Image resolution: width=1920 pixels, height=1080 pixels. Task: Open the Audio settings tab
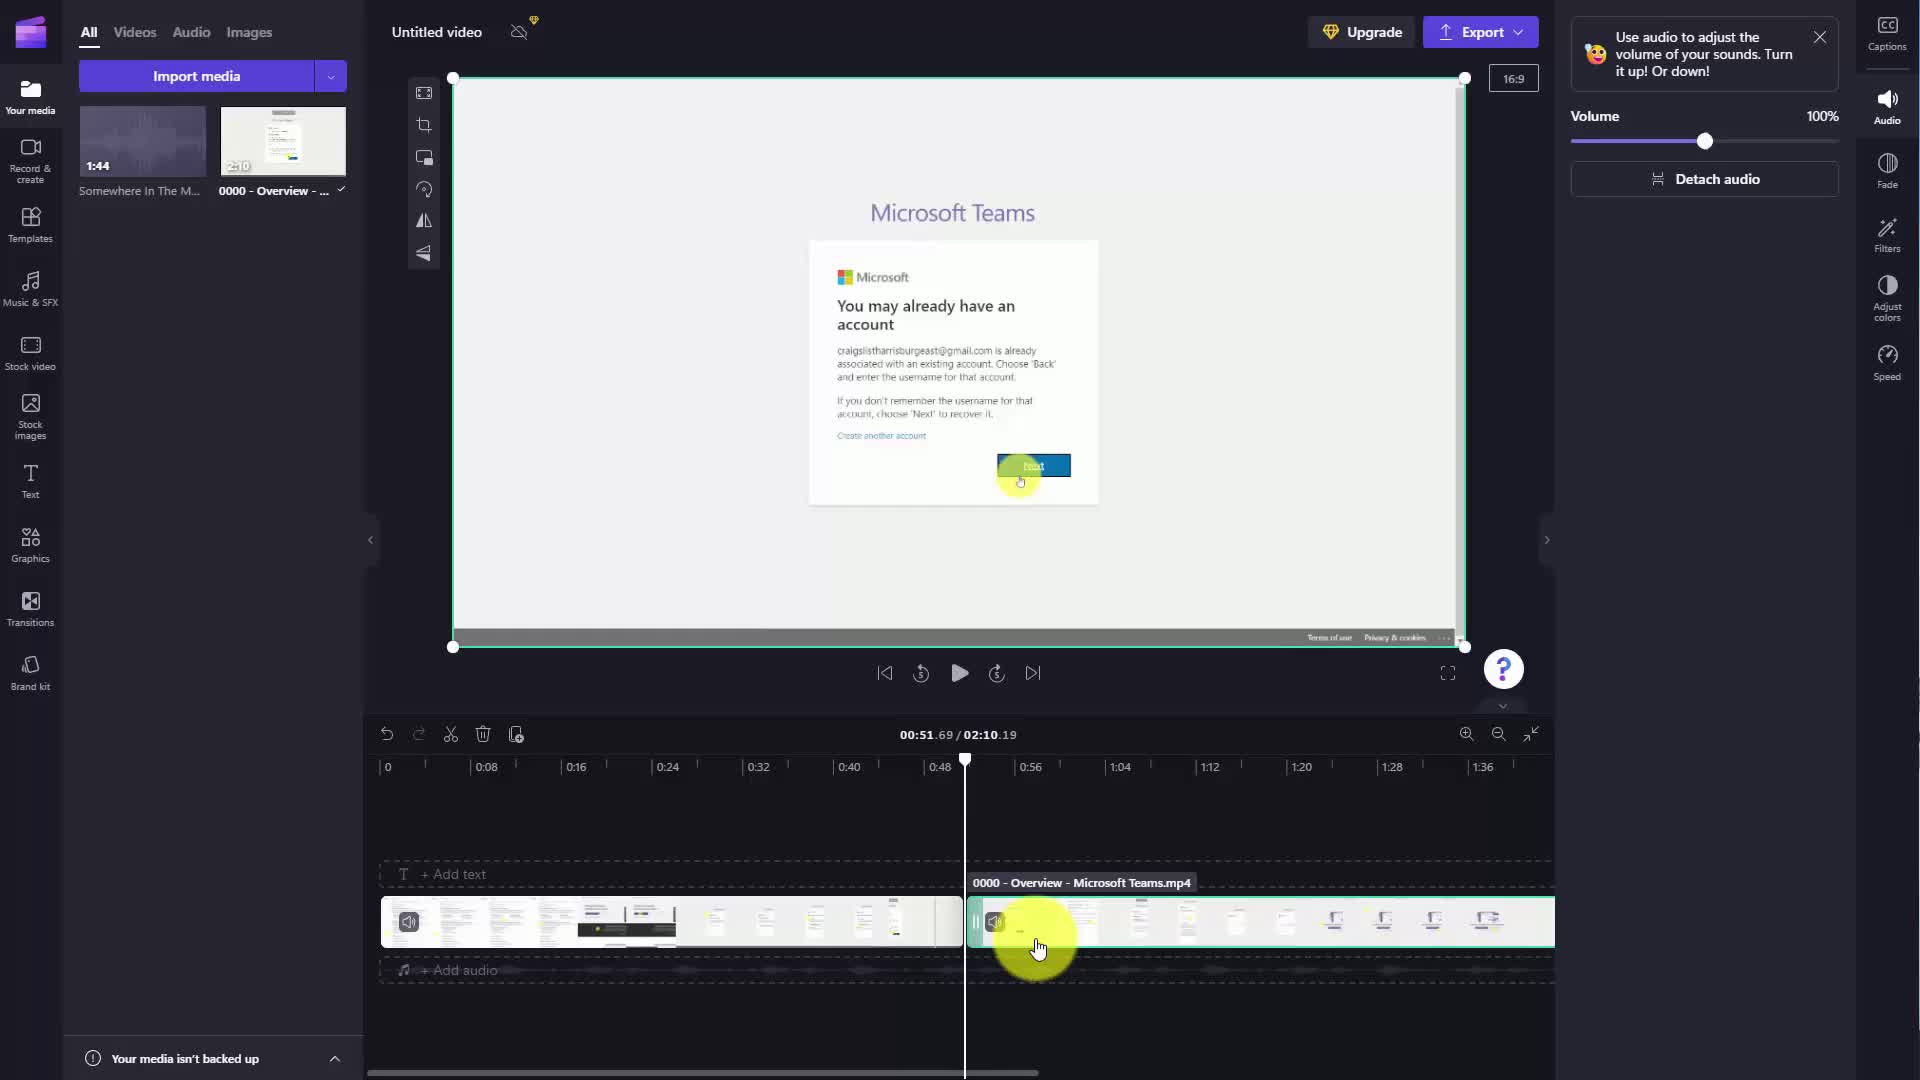[x=1887, y=106]
